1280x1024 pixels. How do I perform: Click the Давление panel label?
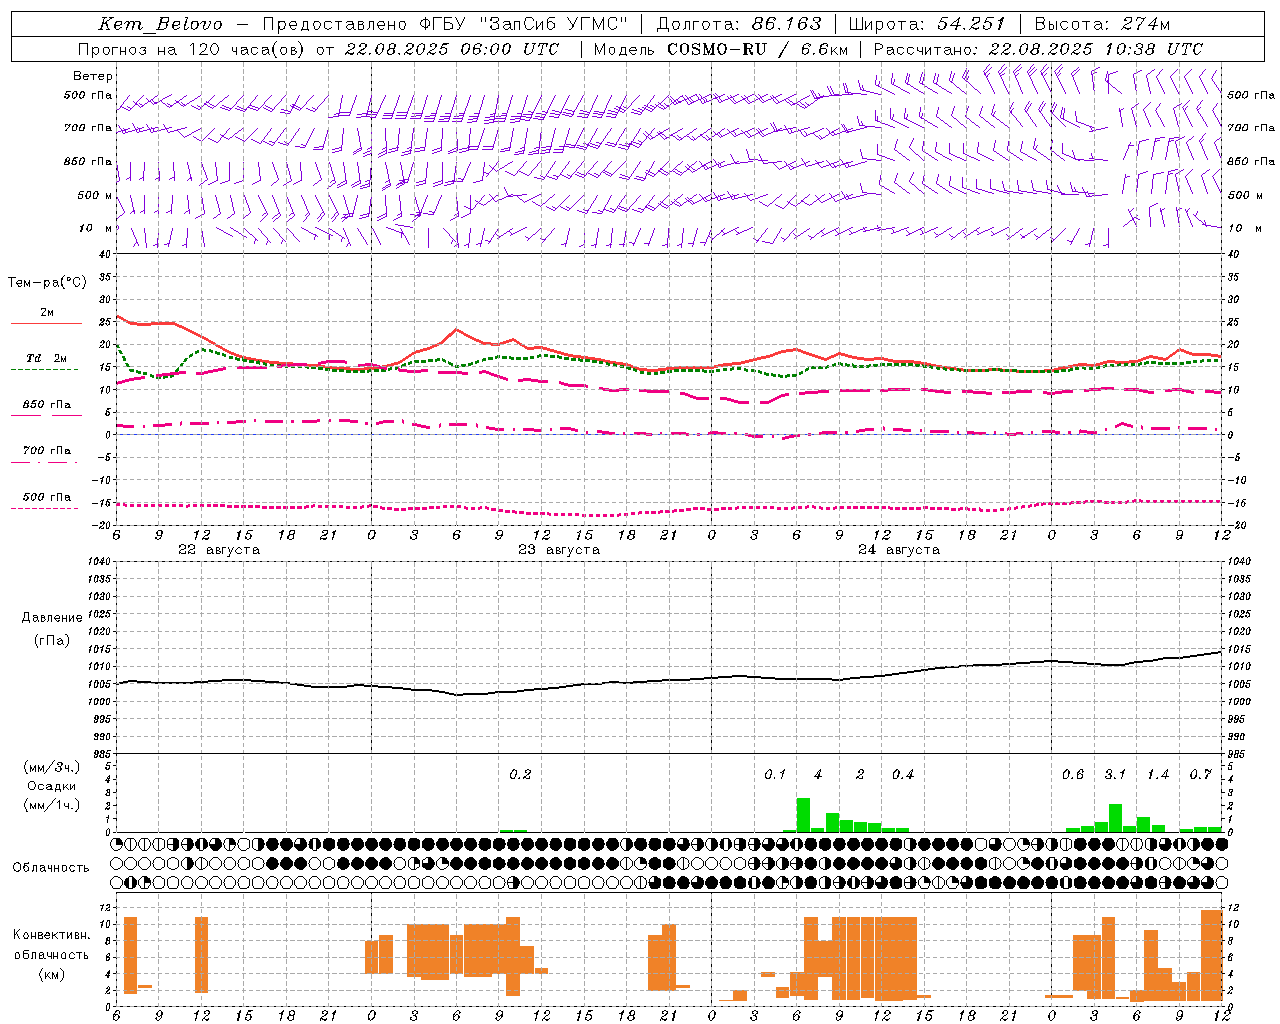click(x=52, y=617)
